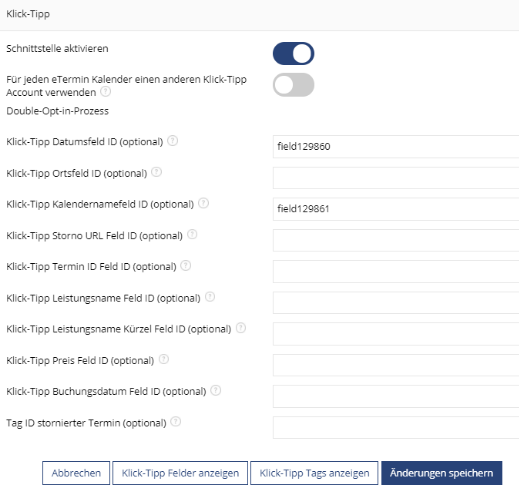Focus the Leistungsname Kürzel Feld ID input
Image resolution: width=519 pixels, height=495 pixels.
click(396, 334)
